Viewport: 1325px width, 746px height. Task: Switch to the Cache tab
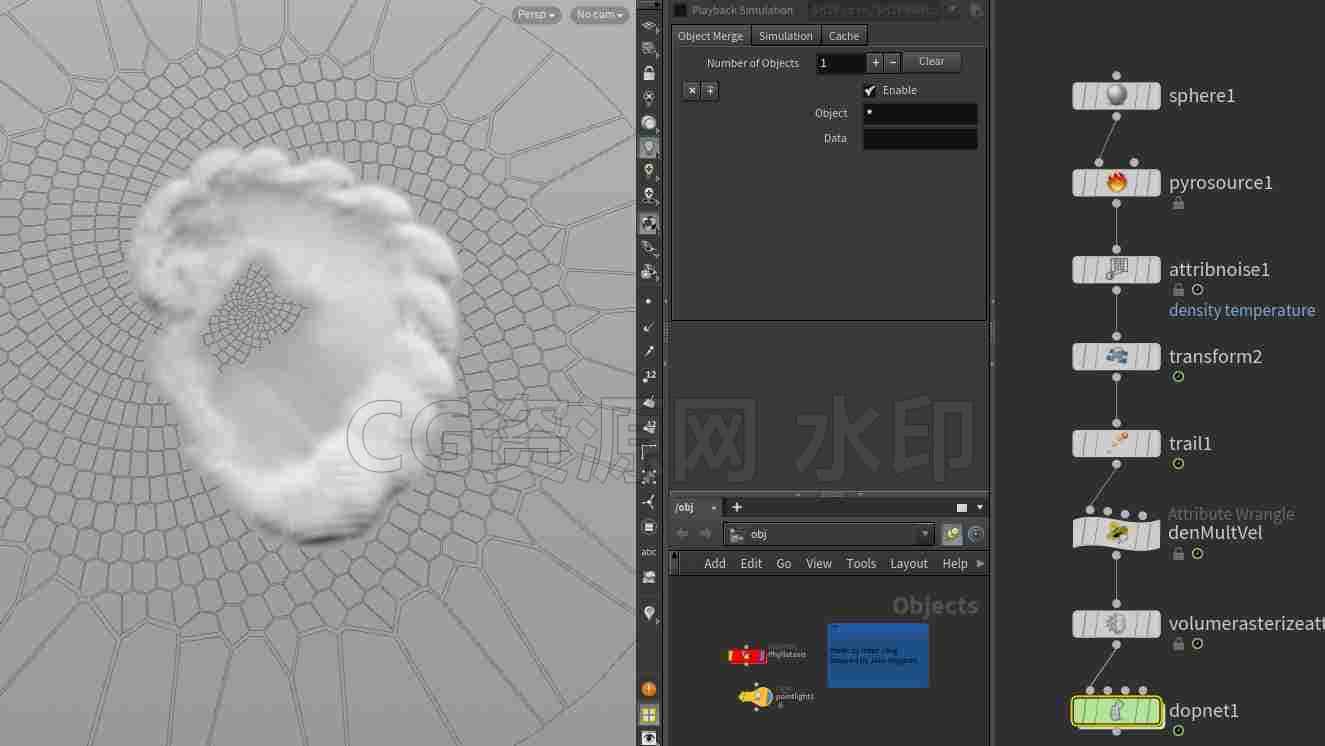[844, 36]
